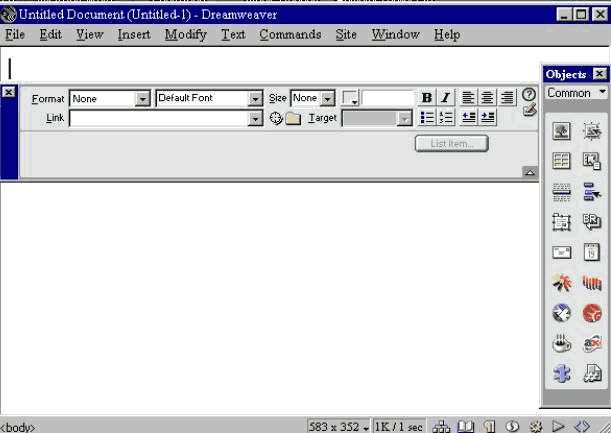This screenshot has height=433, width=611.
Task: Insert a Generator object
Action: coord(562,313)
